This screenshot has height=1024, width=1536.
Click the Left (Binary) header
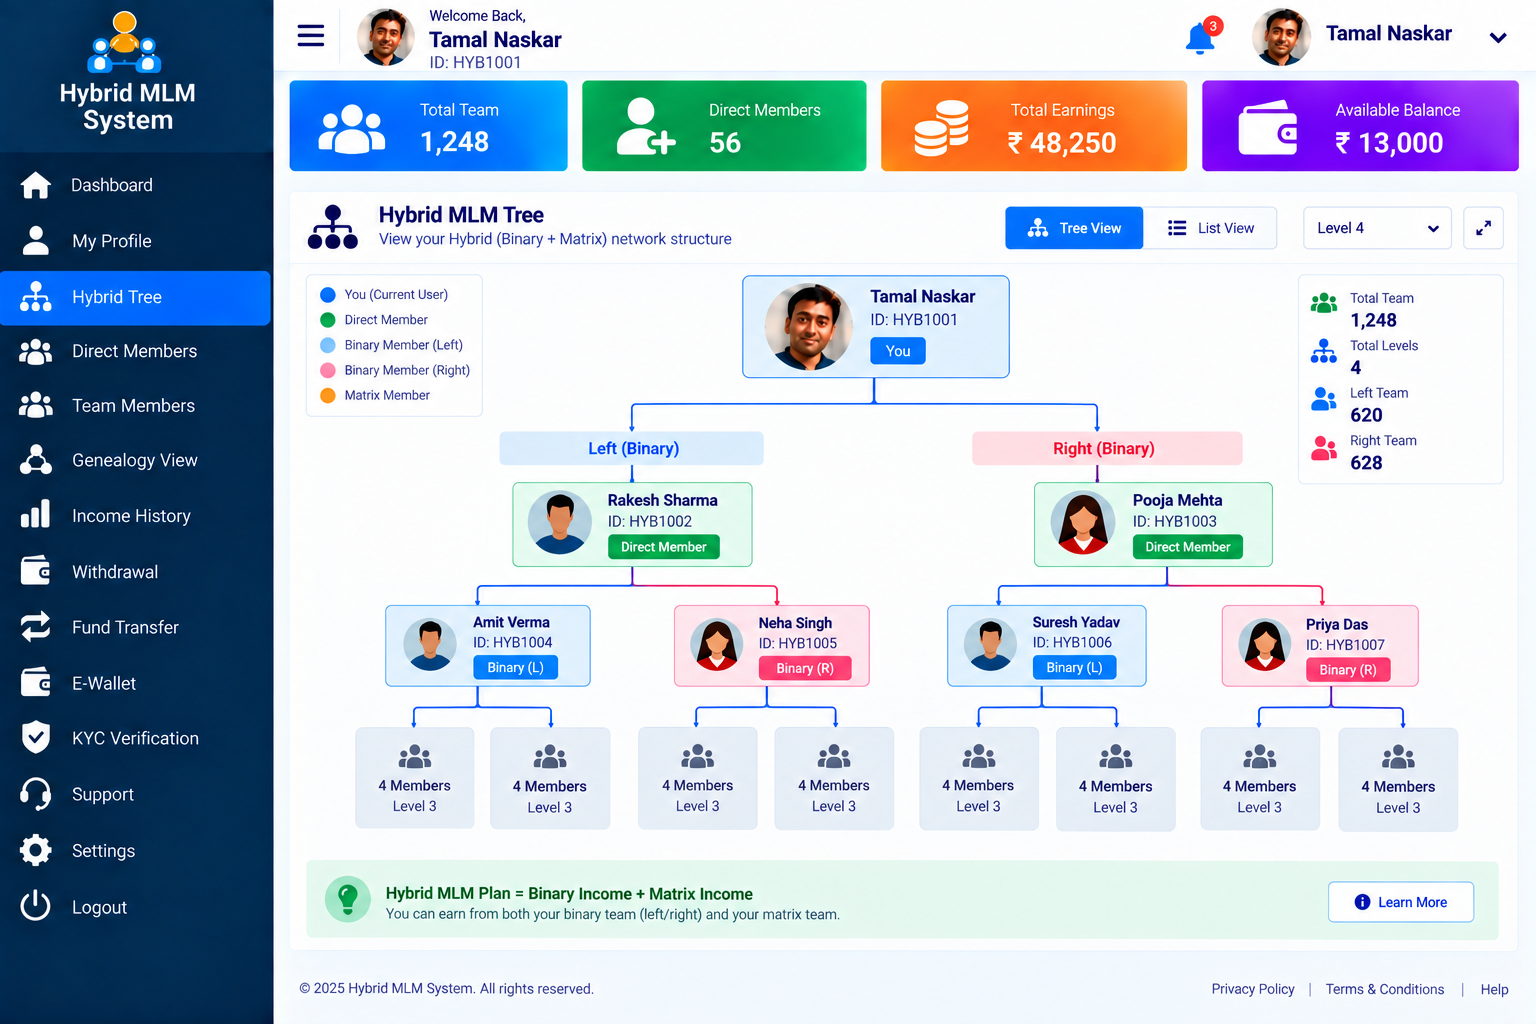pos(632,448)
